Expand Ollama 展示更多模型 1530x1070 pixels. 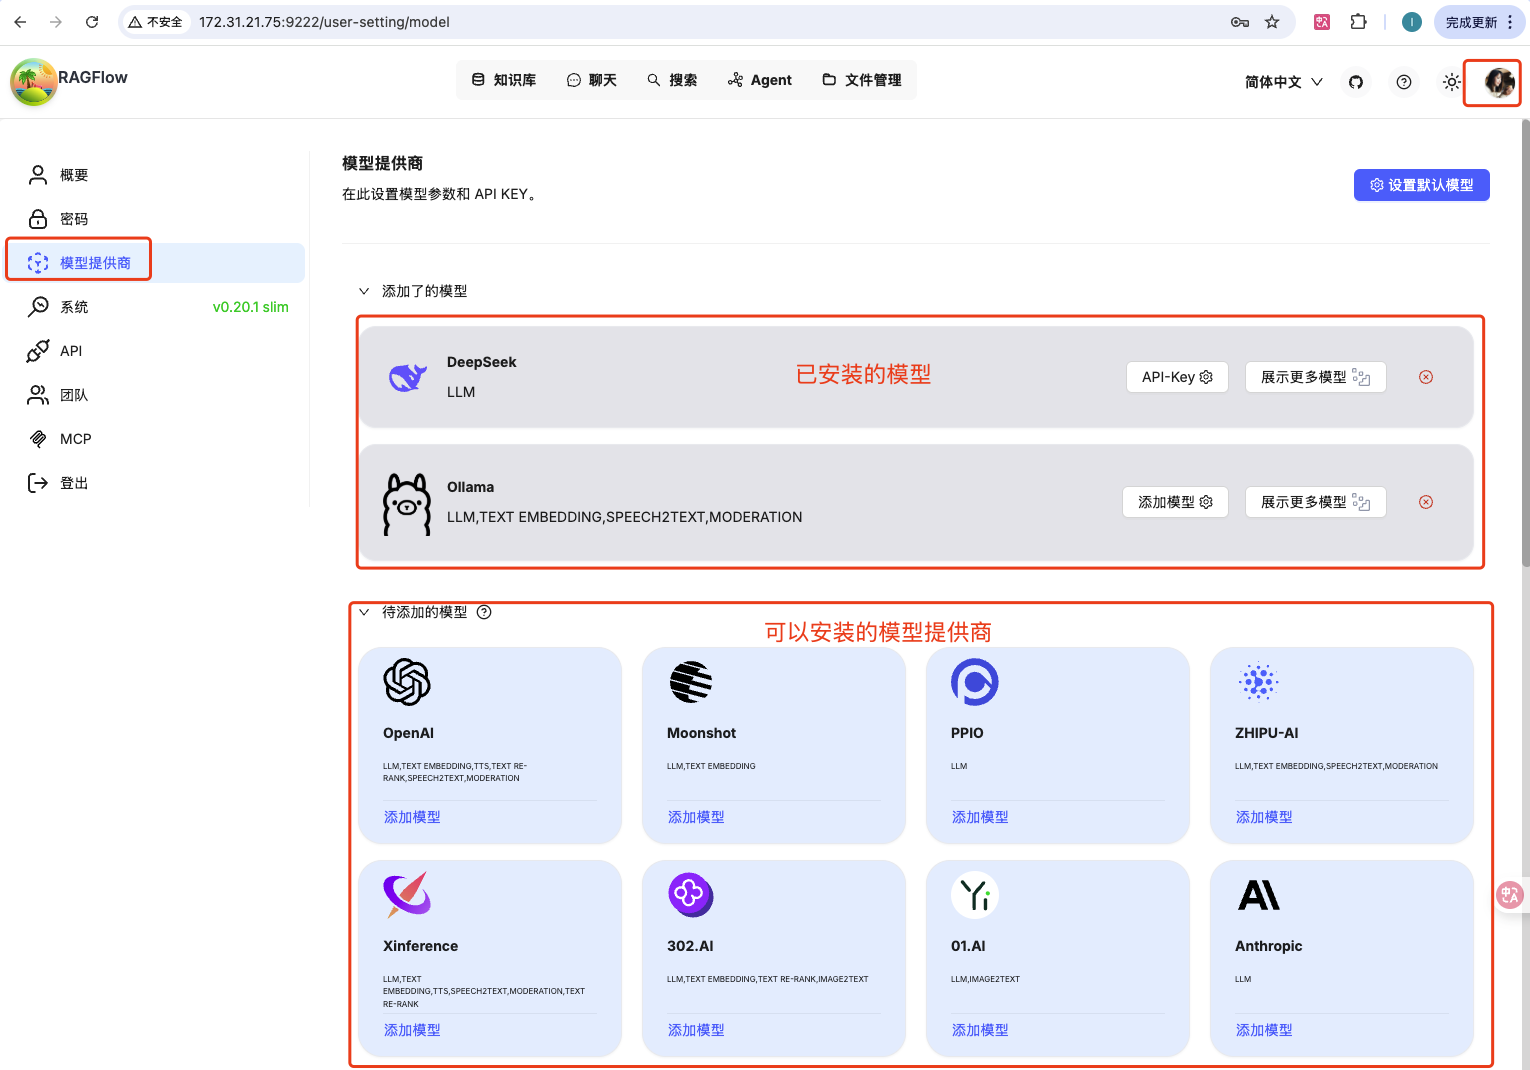point(1315,502)
